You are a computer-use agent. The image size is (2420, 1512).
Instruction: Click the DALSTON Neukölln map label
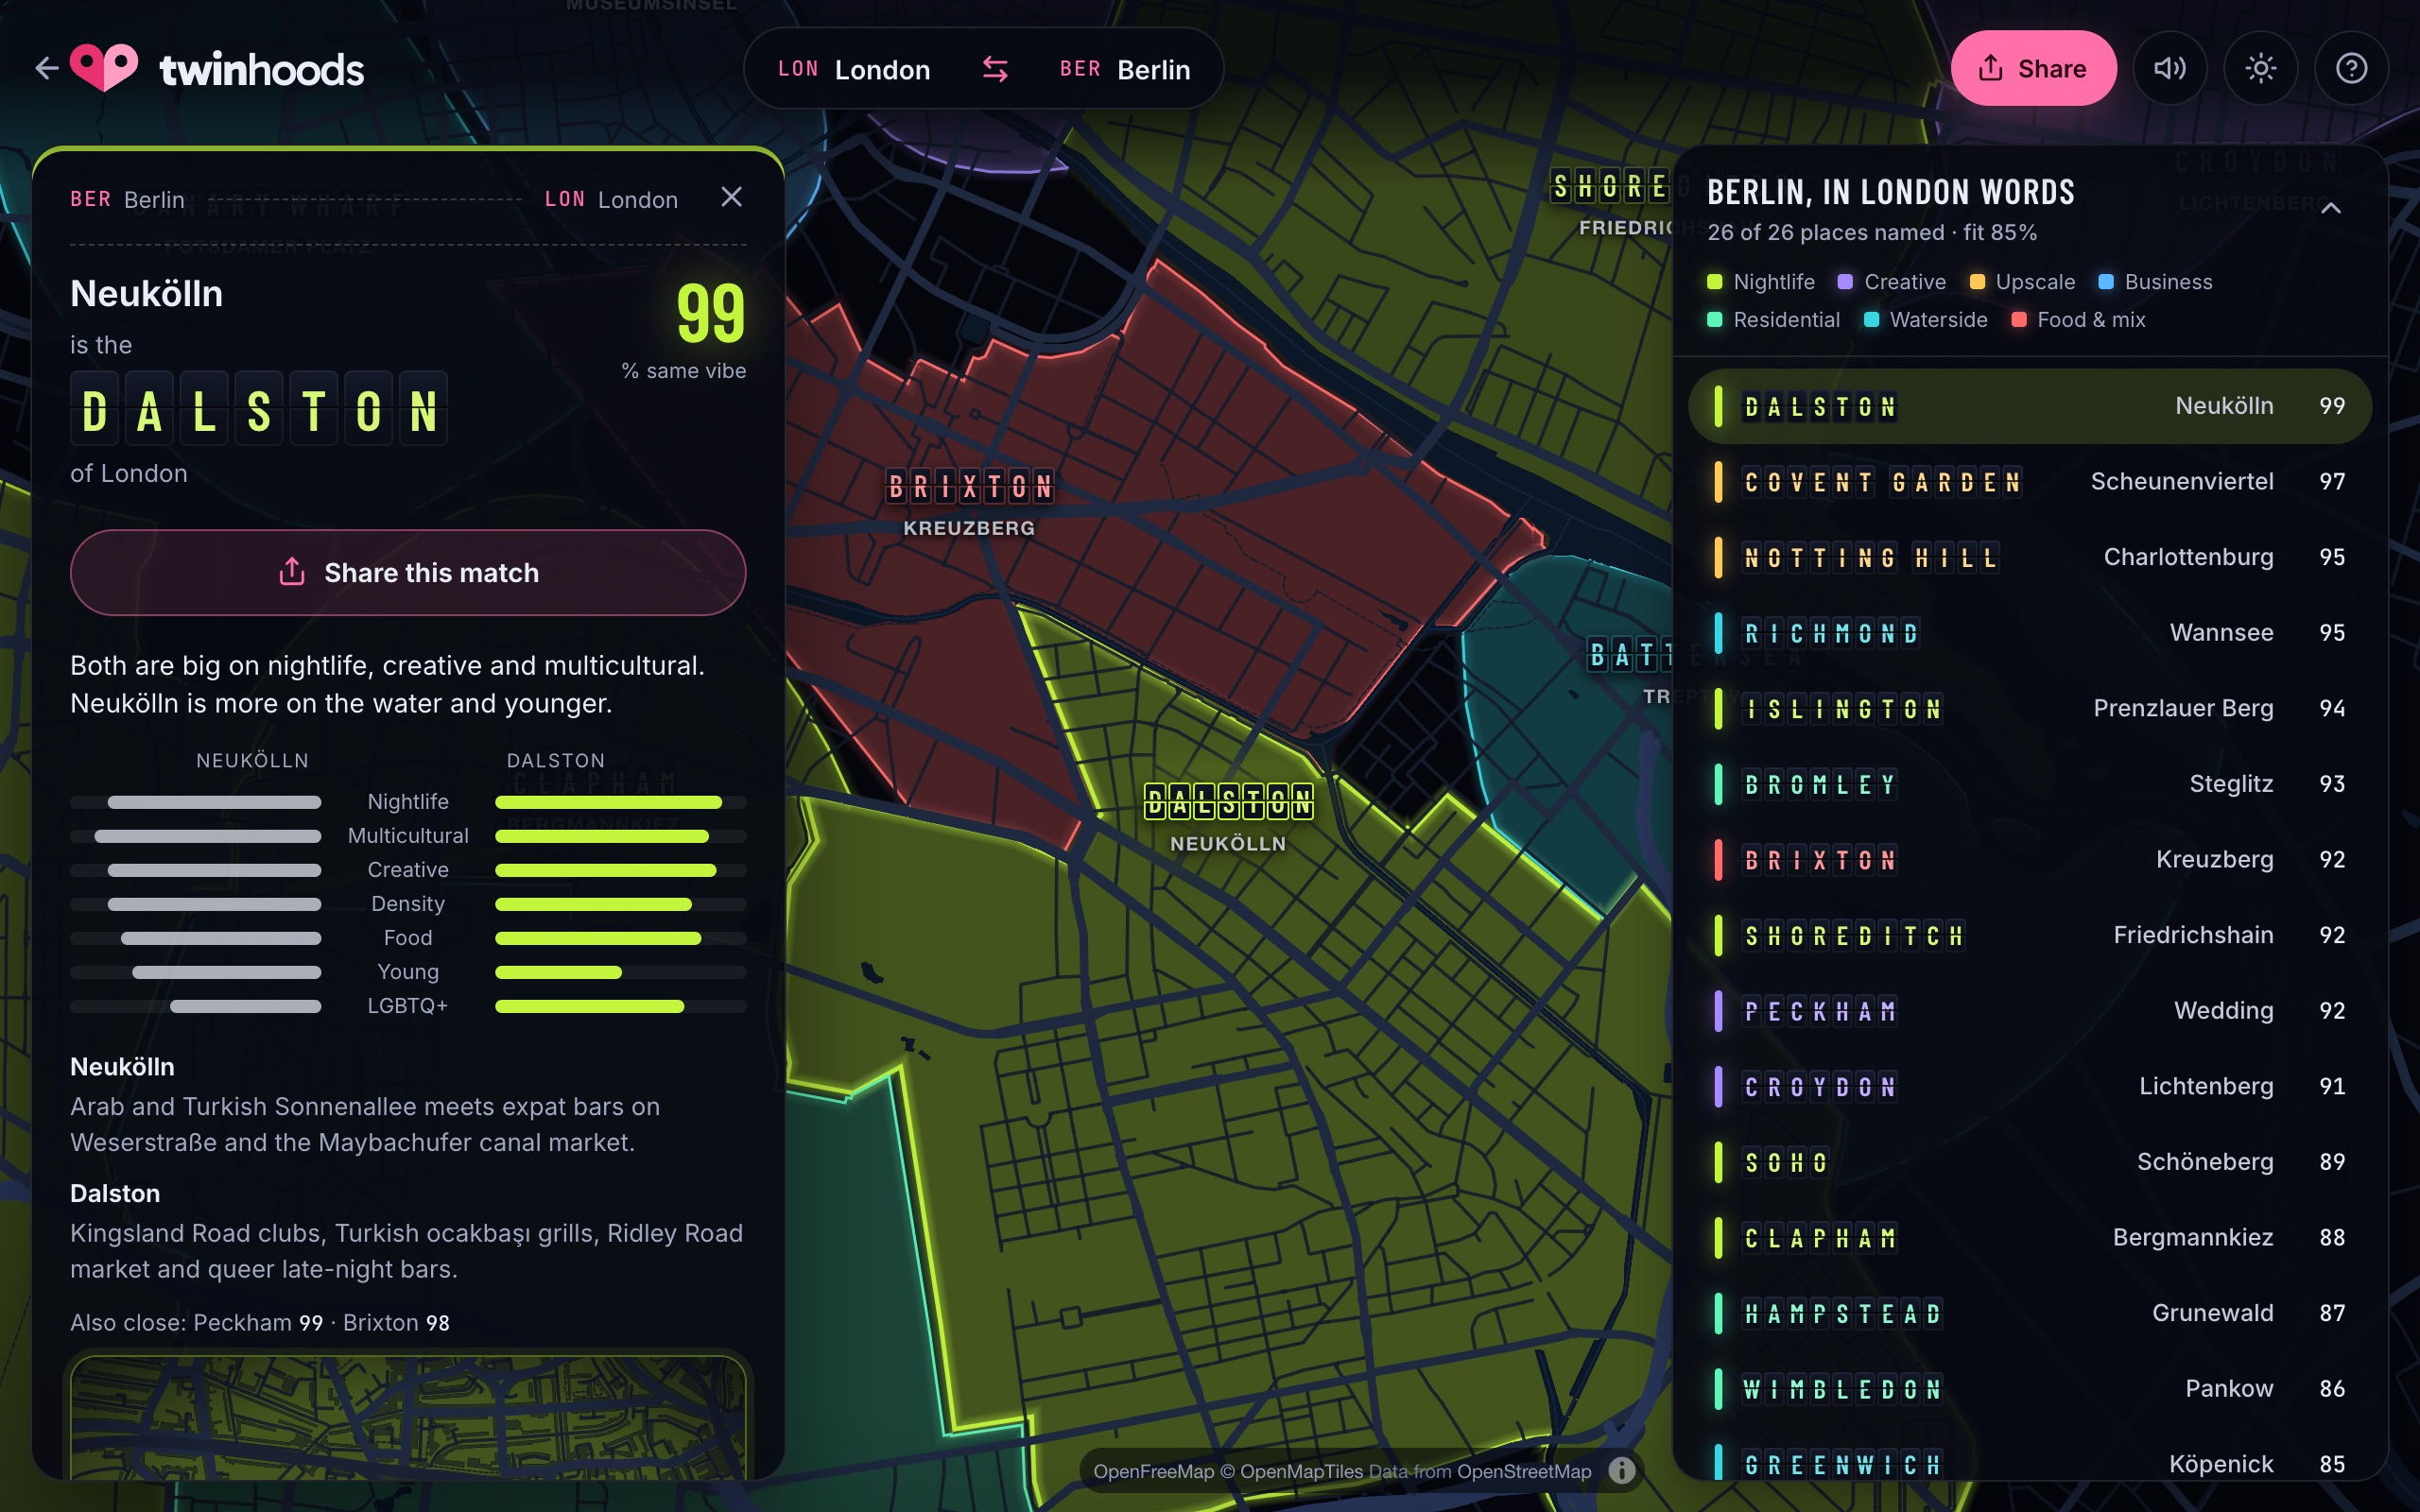(1228, 818)
